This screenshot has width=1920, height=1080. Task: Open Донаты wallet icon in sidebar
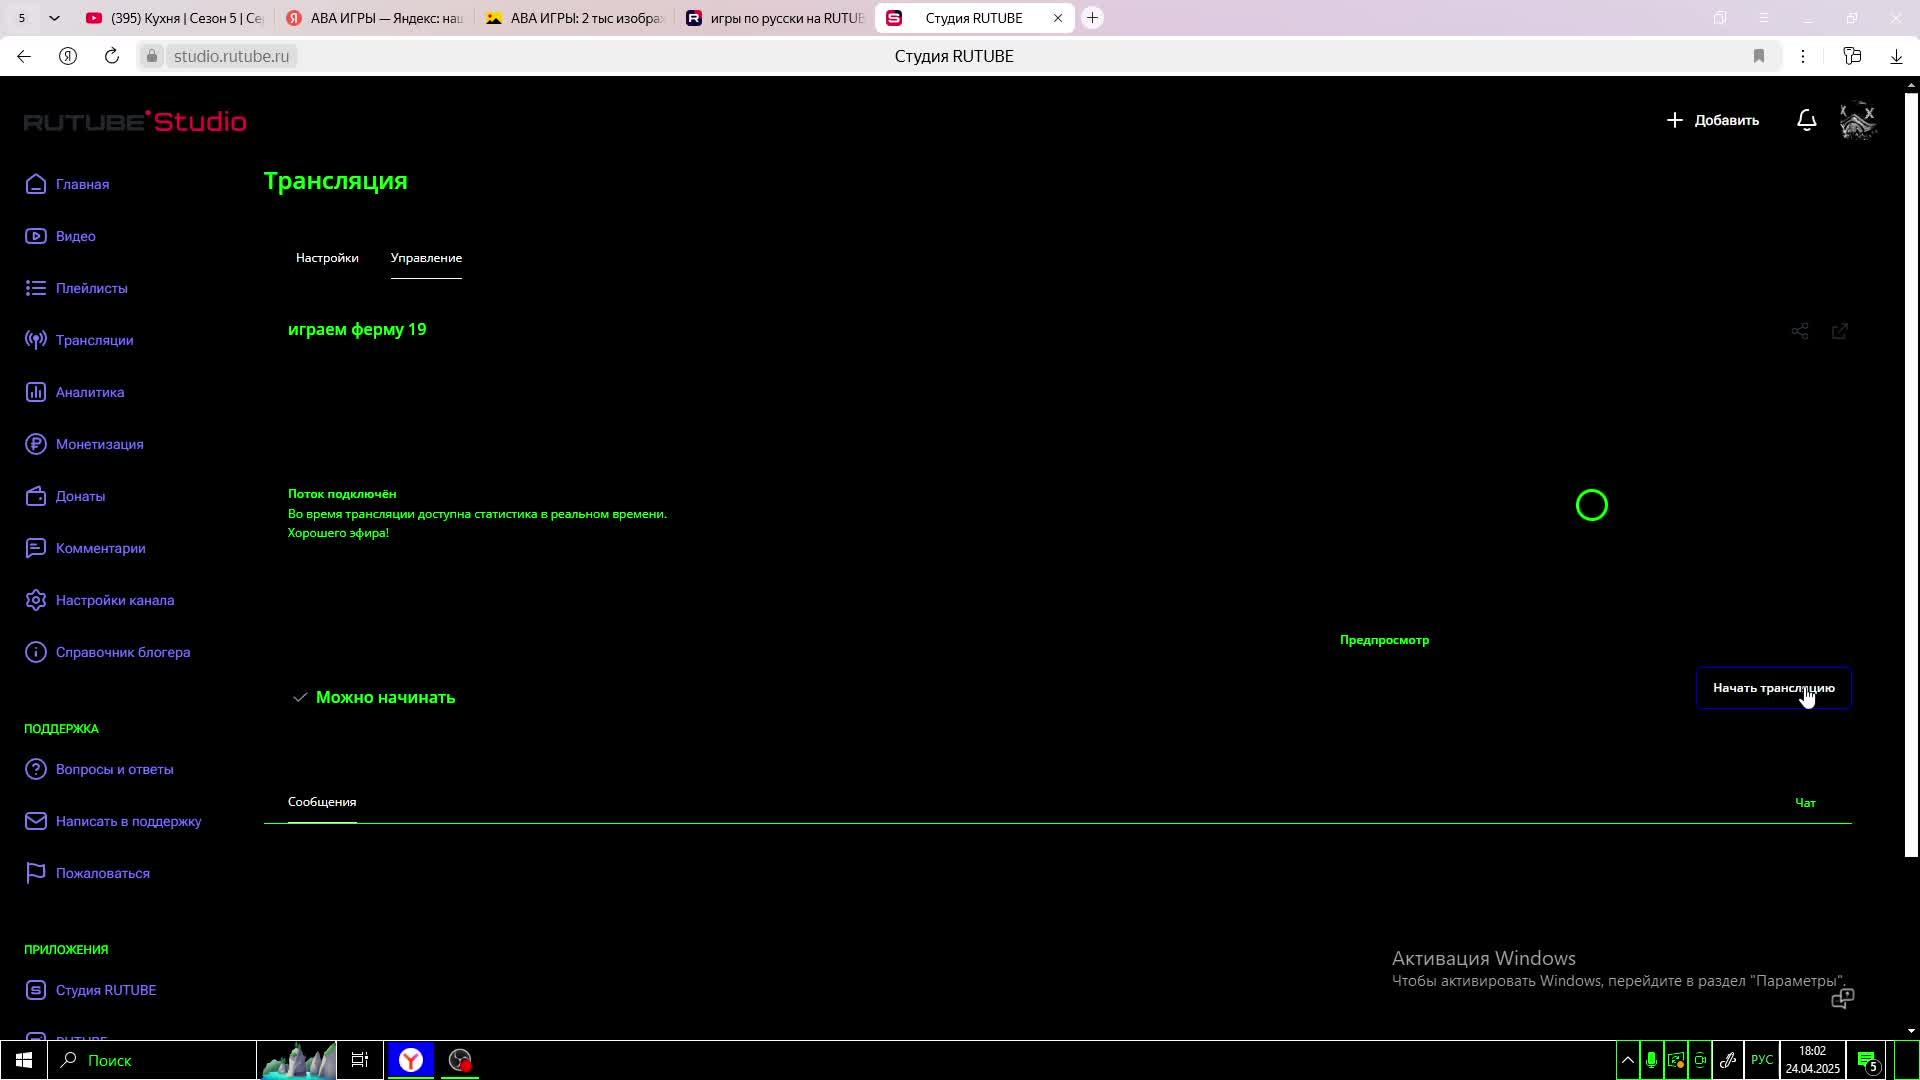coord(36,496)
